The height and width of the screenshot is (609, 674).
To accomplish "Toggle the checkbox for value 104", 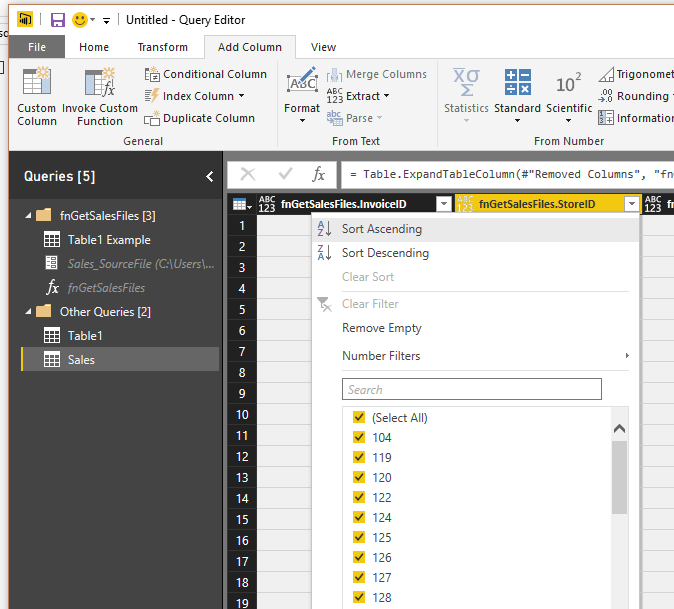I will (359, 437).
